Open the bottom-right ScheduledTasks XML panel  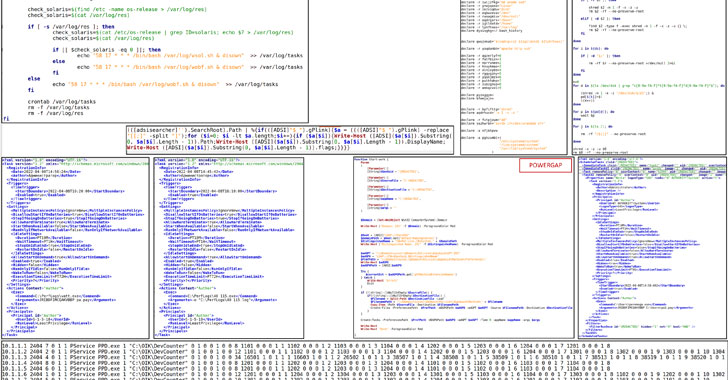click(x=652, y=247)
